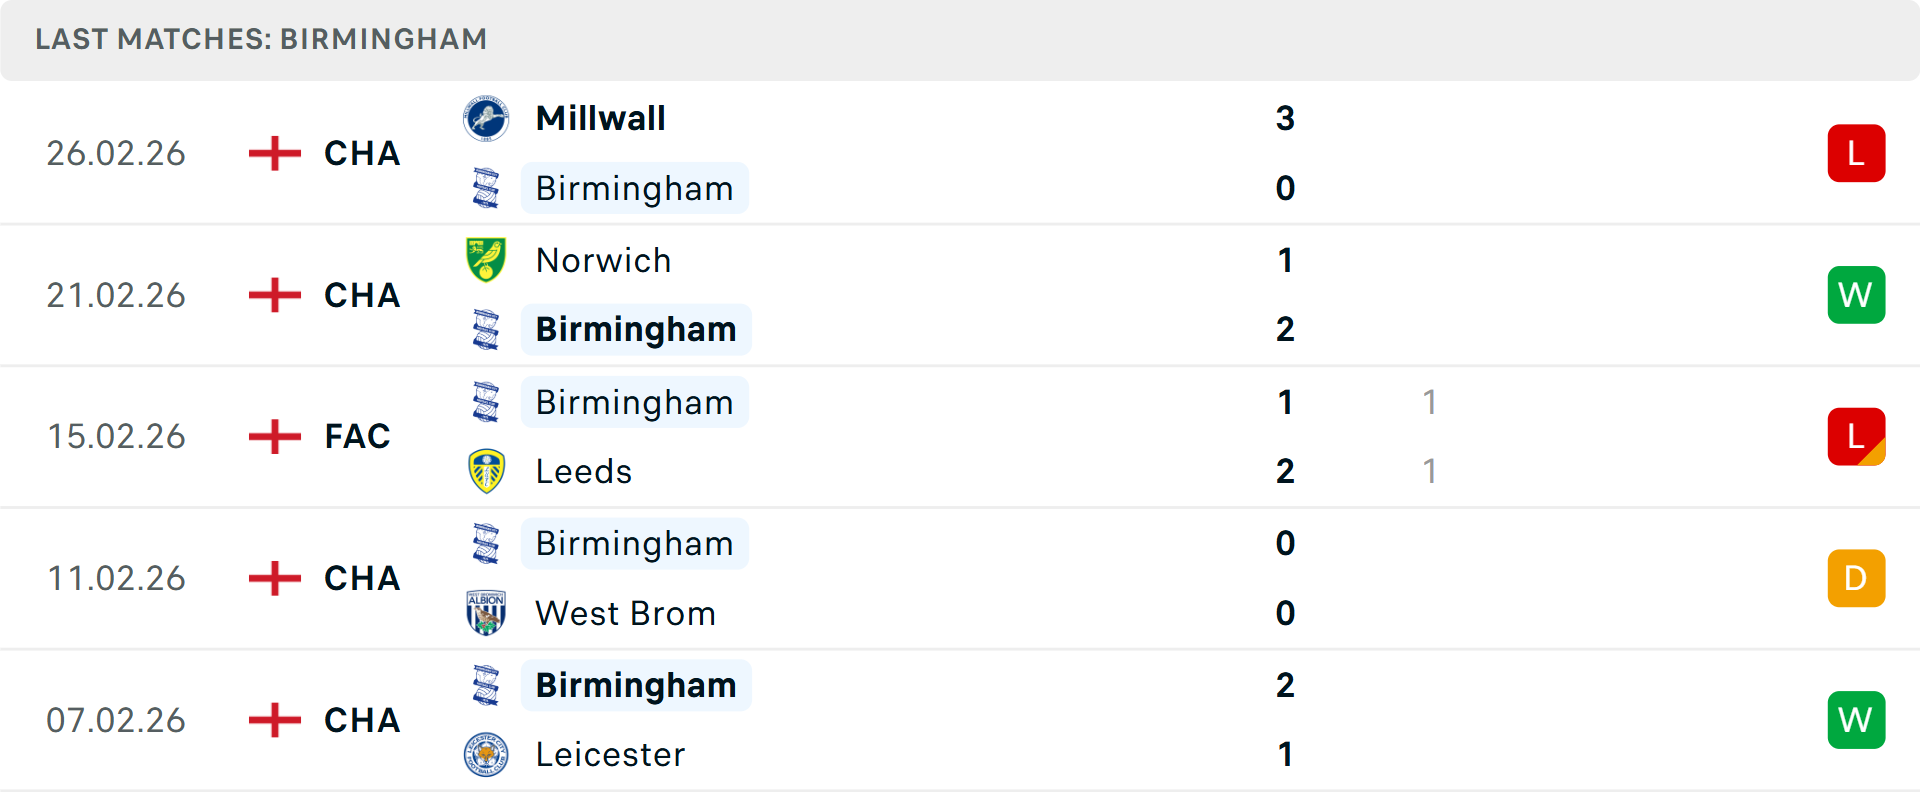This screenshot has width=1920, height=792.
Task: Select the date 26.02.26
Action: [x=116, y=152]
